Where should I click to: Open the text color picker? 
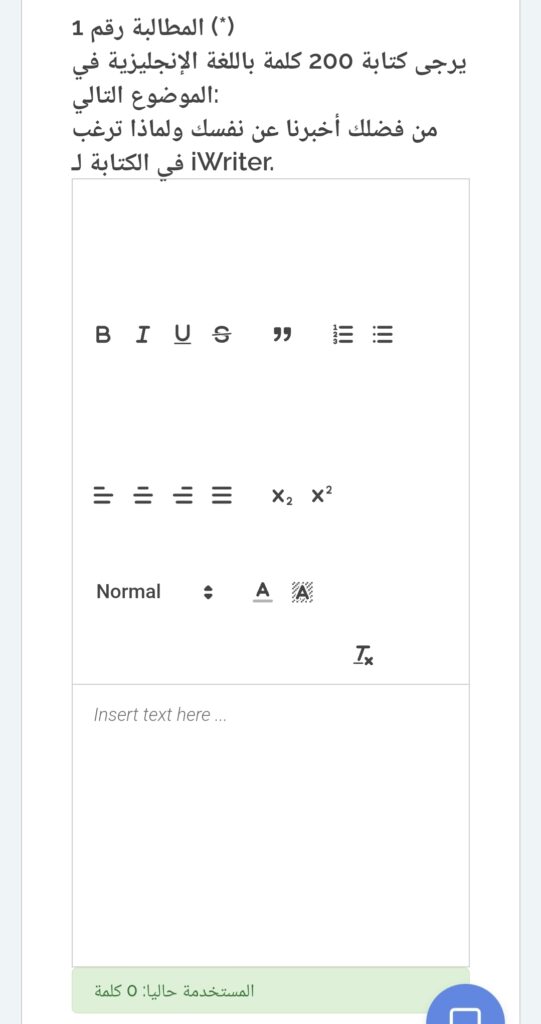click(x=262, y=592)
